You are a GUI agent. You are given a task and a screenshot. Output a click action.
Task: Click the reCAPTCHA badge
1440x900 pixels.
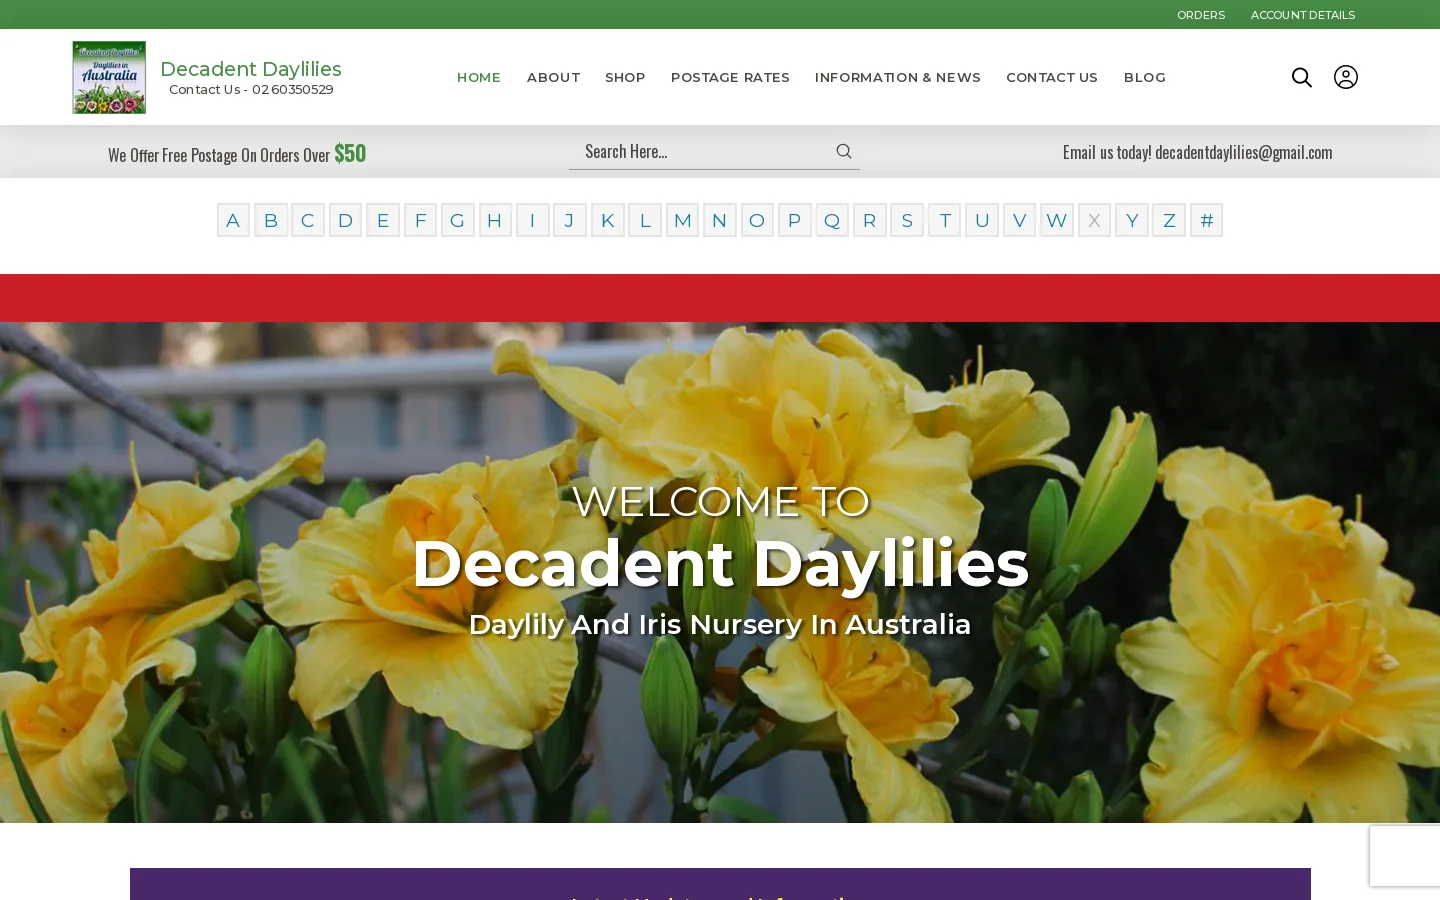click(x=1405, y=856)
